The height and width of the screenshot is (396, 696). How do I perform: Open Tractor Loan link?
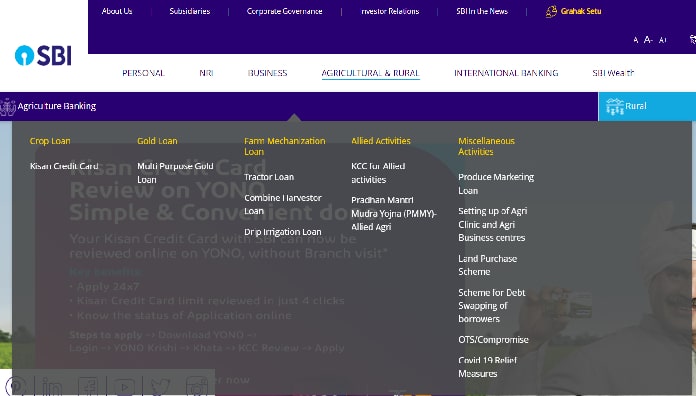coord(269,177)
